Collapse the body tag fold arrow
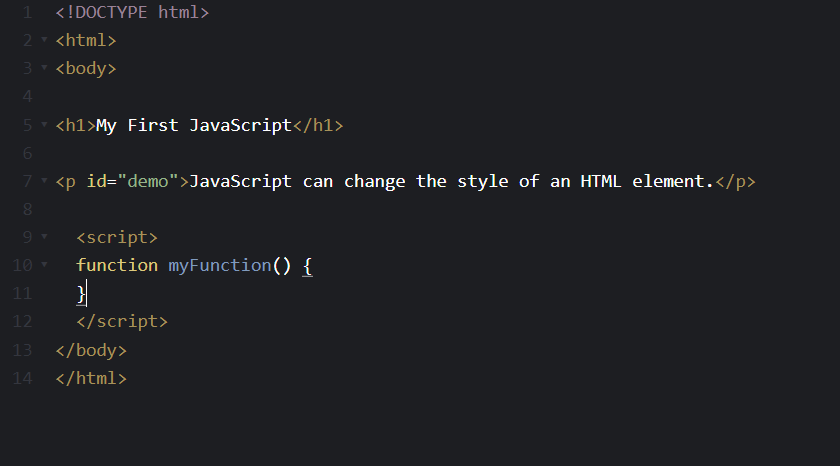The width and height of the screenshot is (840, 466). coord(44,69)
